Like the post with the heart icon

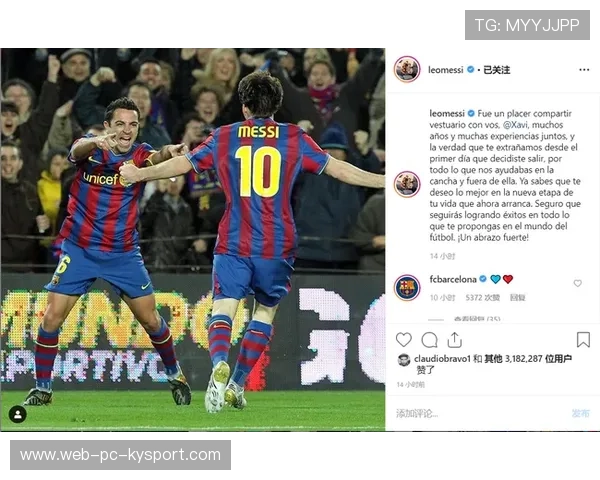(x=403, y=340)
